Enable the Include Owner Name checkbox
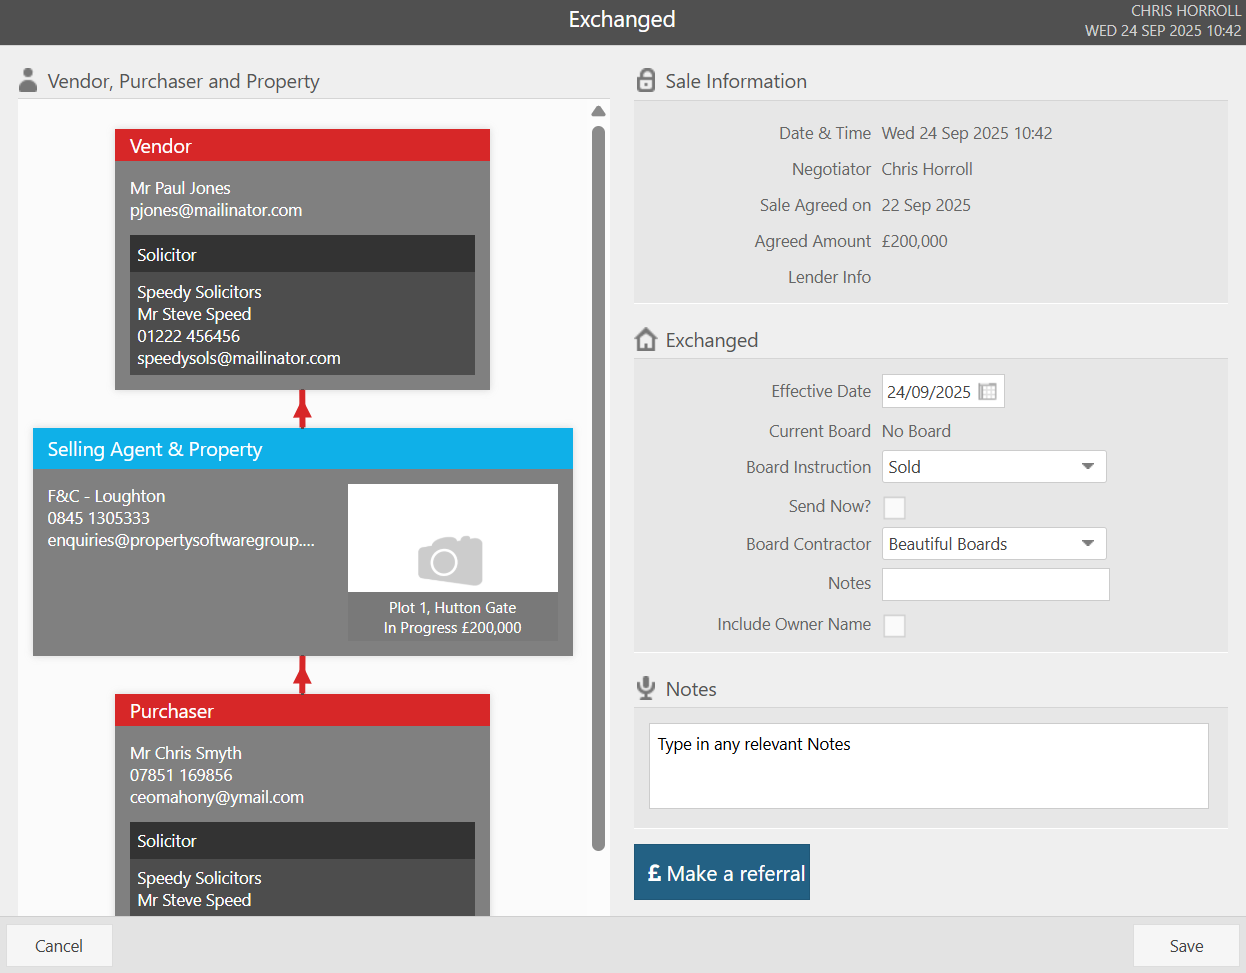Viewport: 1246px width, 973px height. coord(894,625)
